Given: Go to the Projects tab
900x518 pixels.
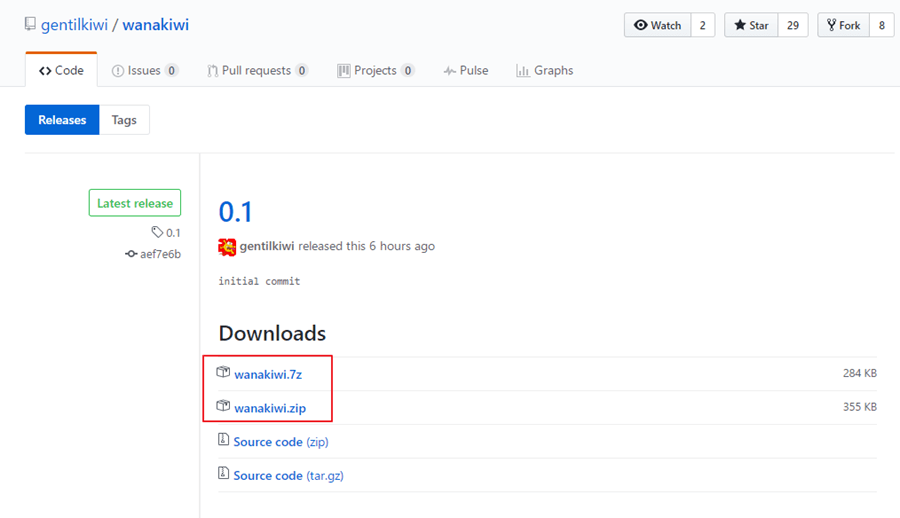Looking at the screenshot, I should pyautogui.click(x=376, y=71).
